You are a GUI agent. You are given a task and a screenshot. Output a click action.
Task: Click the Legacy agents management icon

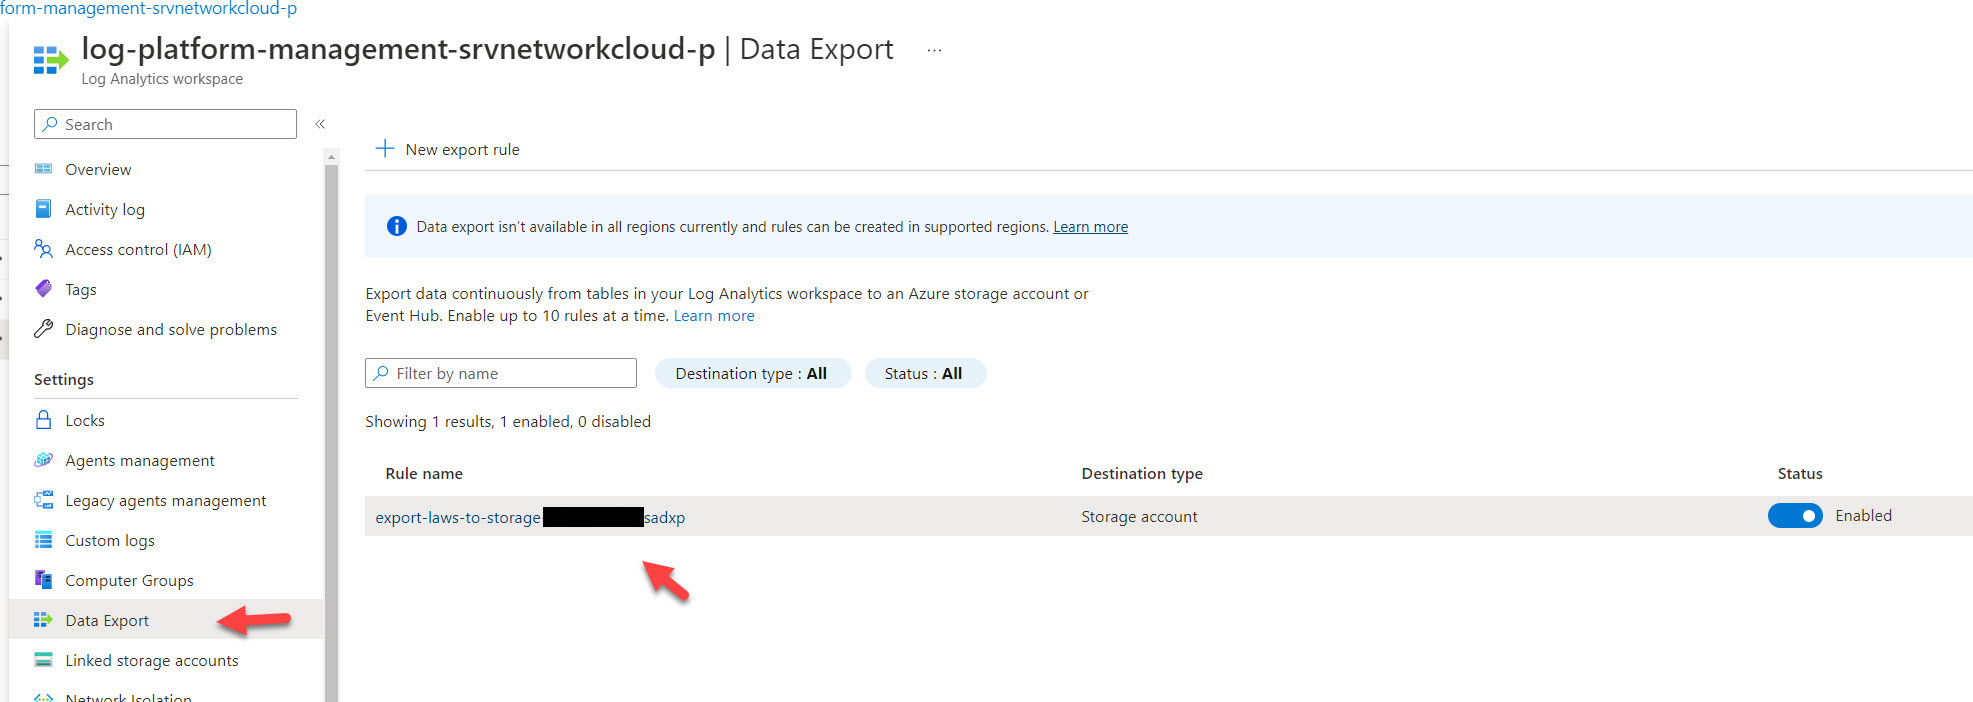43,500
